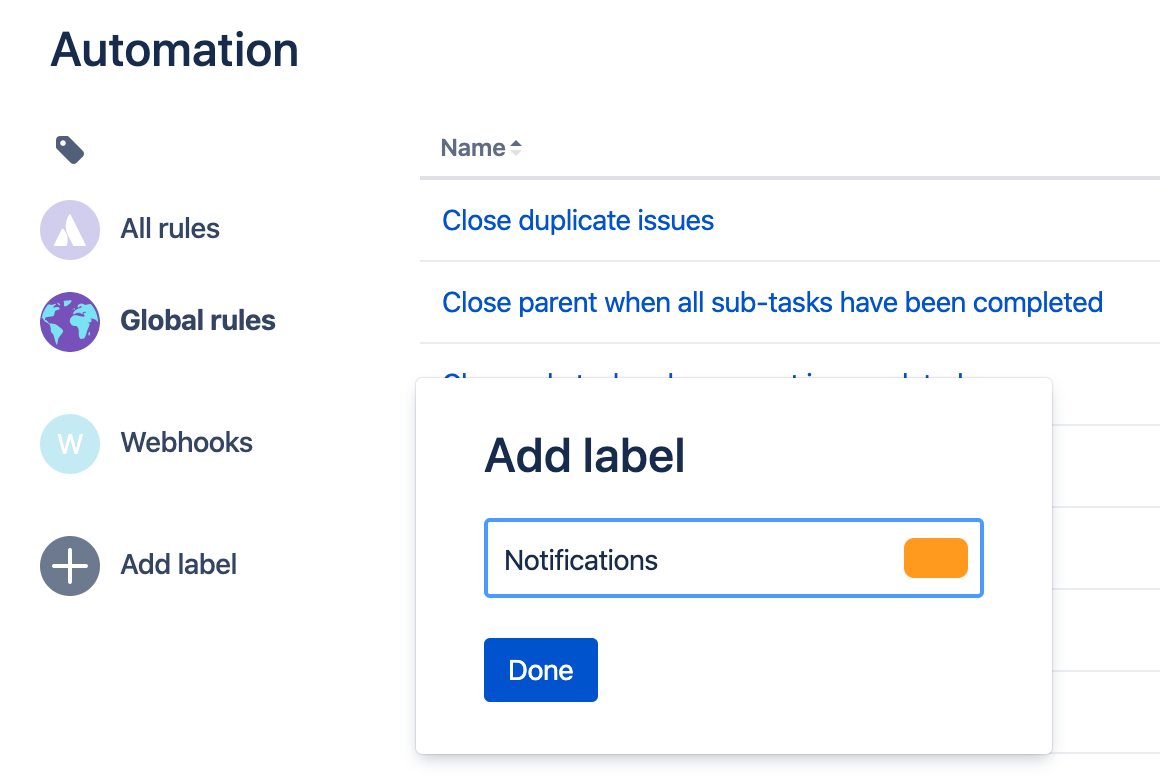Open the All rules section

click(x=169, y=229)
